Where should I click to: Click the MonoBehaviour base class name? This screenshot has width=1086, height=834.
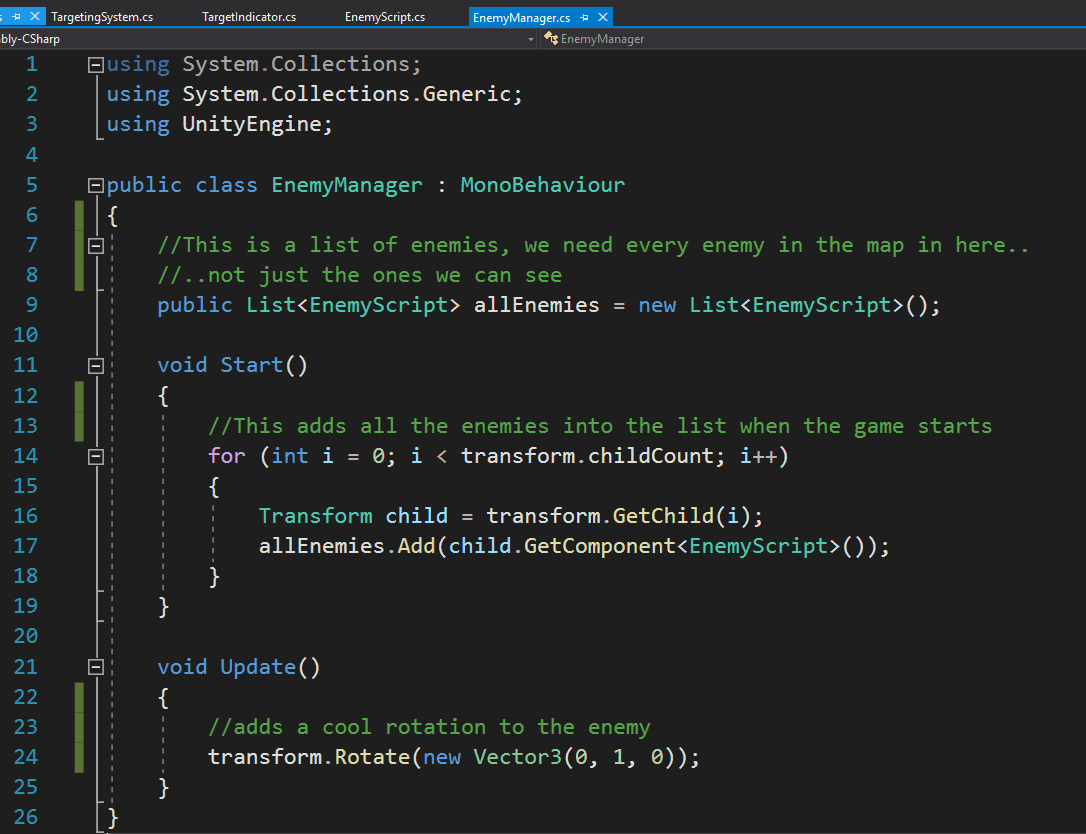coord(542,185)
